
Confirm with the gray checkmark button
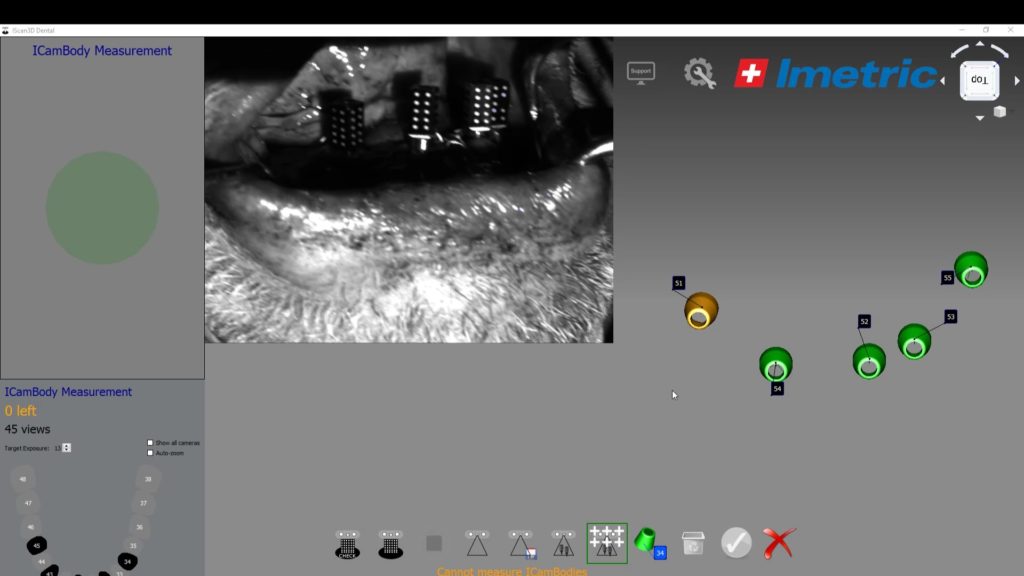click(x=736, y=543)
